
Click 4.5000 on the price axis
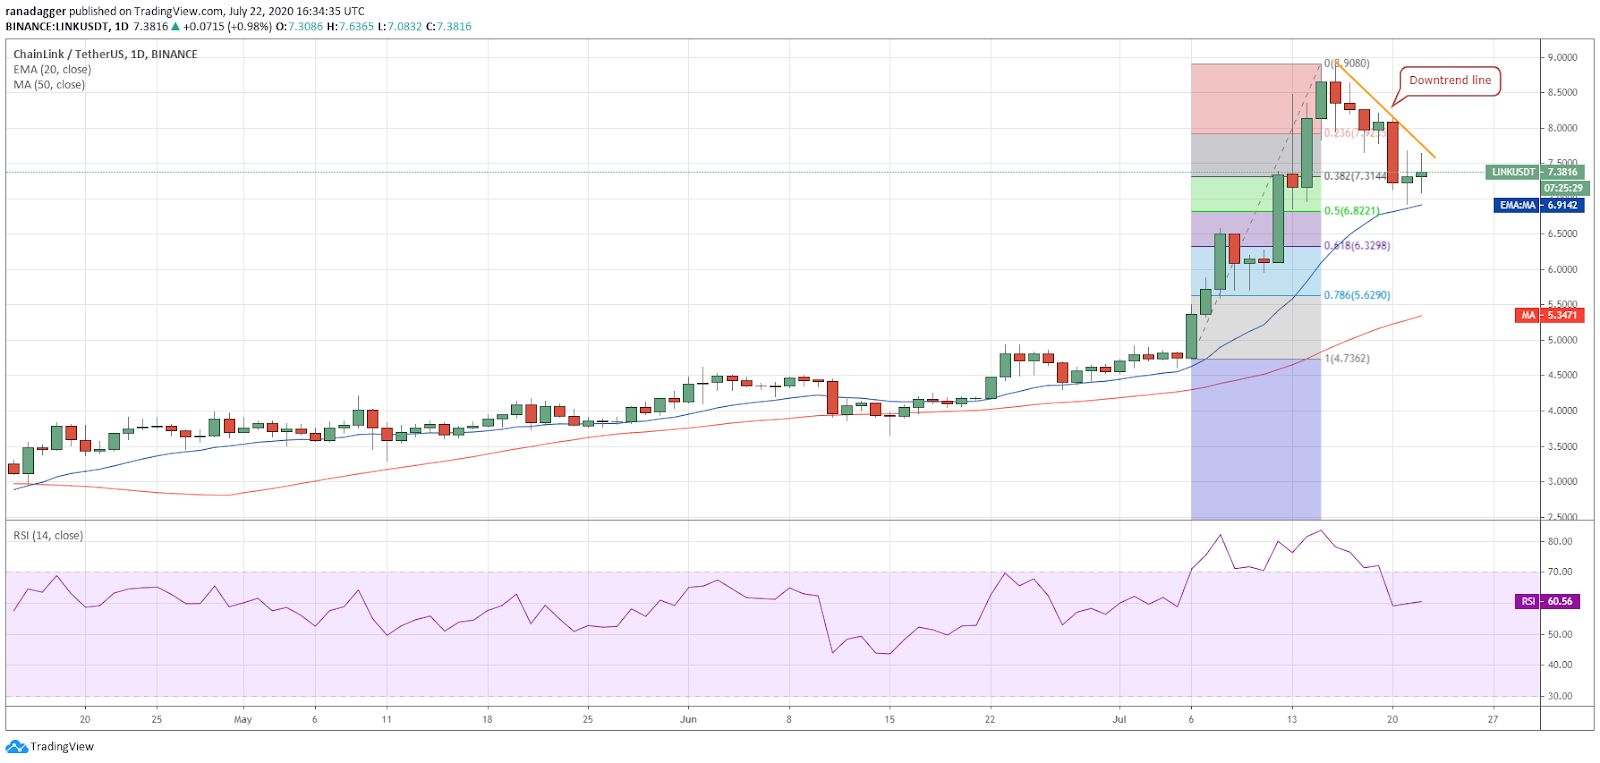(1562, 375)
